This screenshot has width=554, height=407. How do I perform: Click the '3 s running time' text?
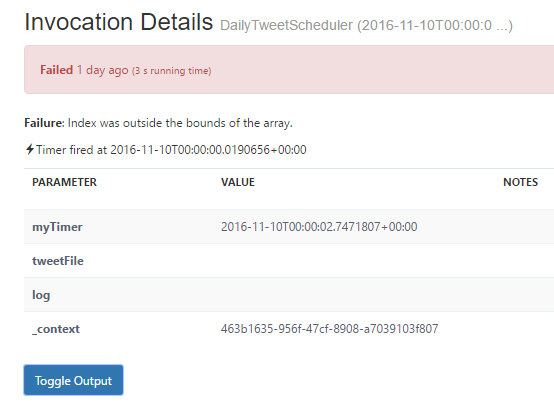pos(172,71)
